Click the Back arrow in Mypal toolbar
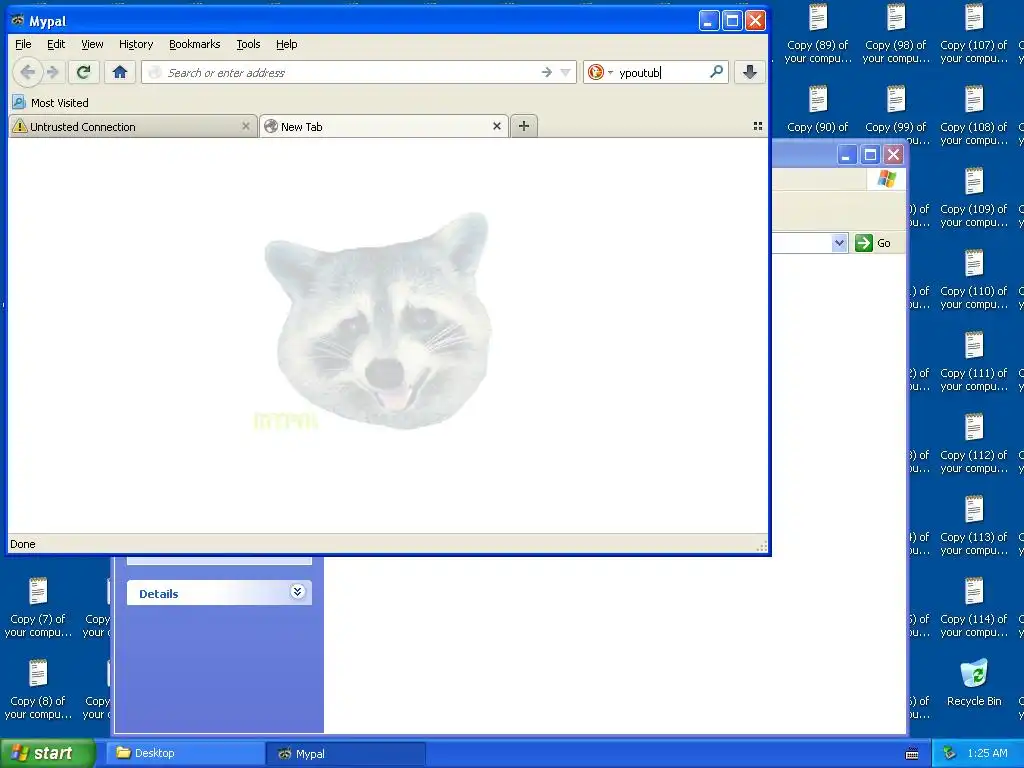Screen dimensions: 1024x768 (x=27, y=72)
